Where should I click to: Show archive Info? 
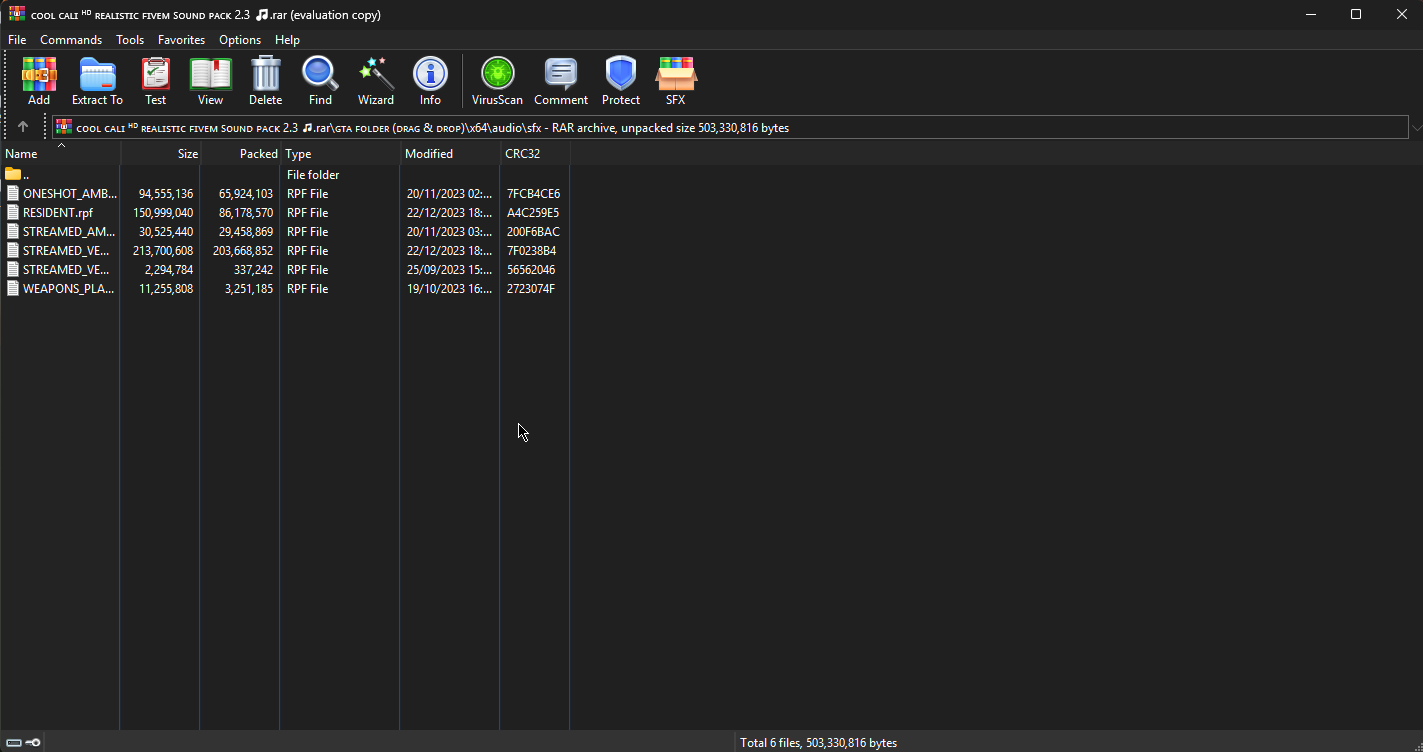(x=430, y=81)
